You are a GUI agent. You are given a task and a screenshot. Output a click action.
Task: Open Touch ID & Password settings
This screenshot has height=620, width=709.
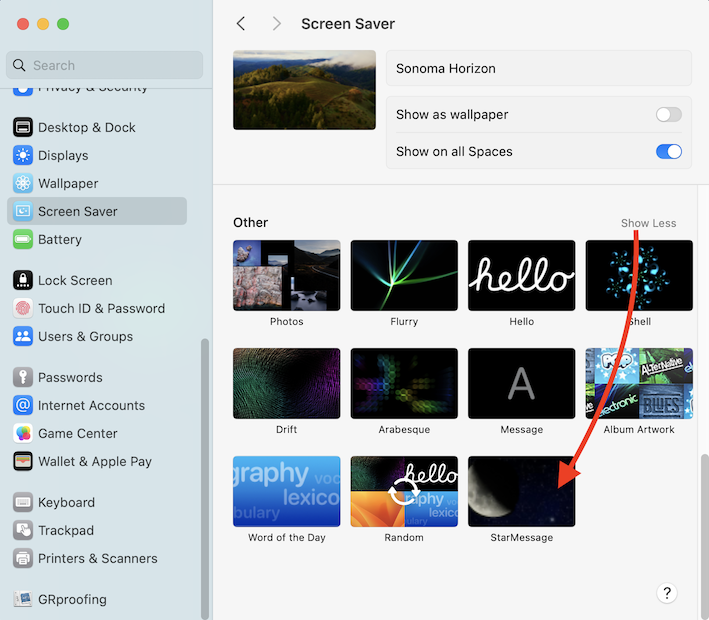coord(97,308)
